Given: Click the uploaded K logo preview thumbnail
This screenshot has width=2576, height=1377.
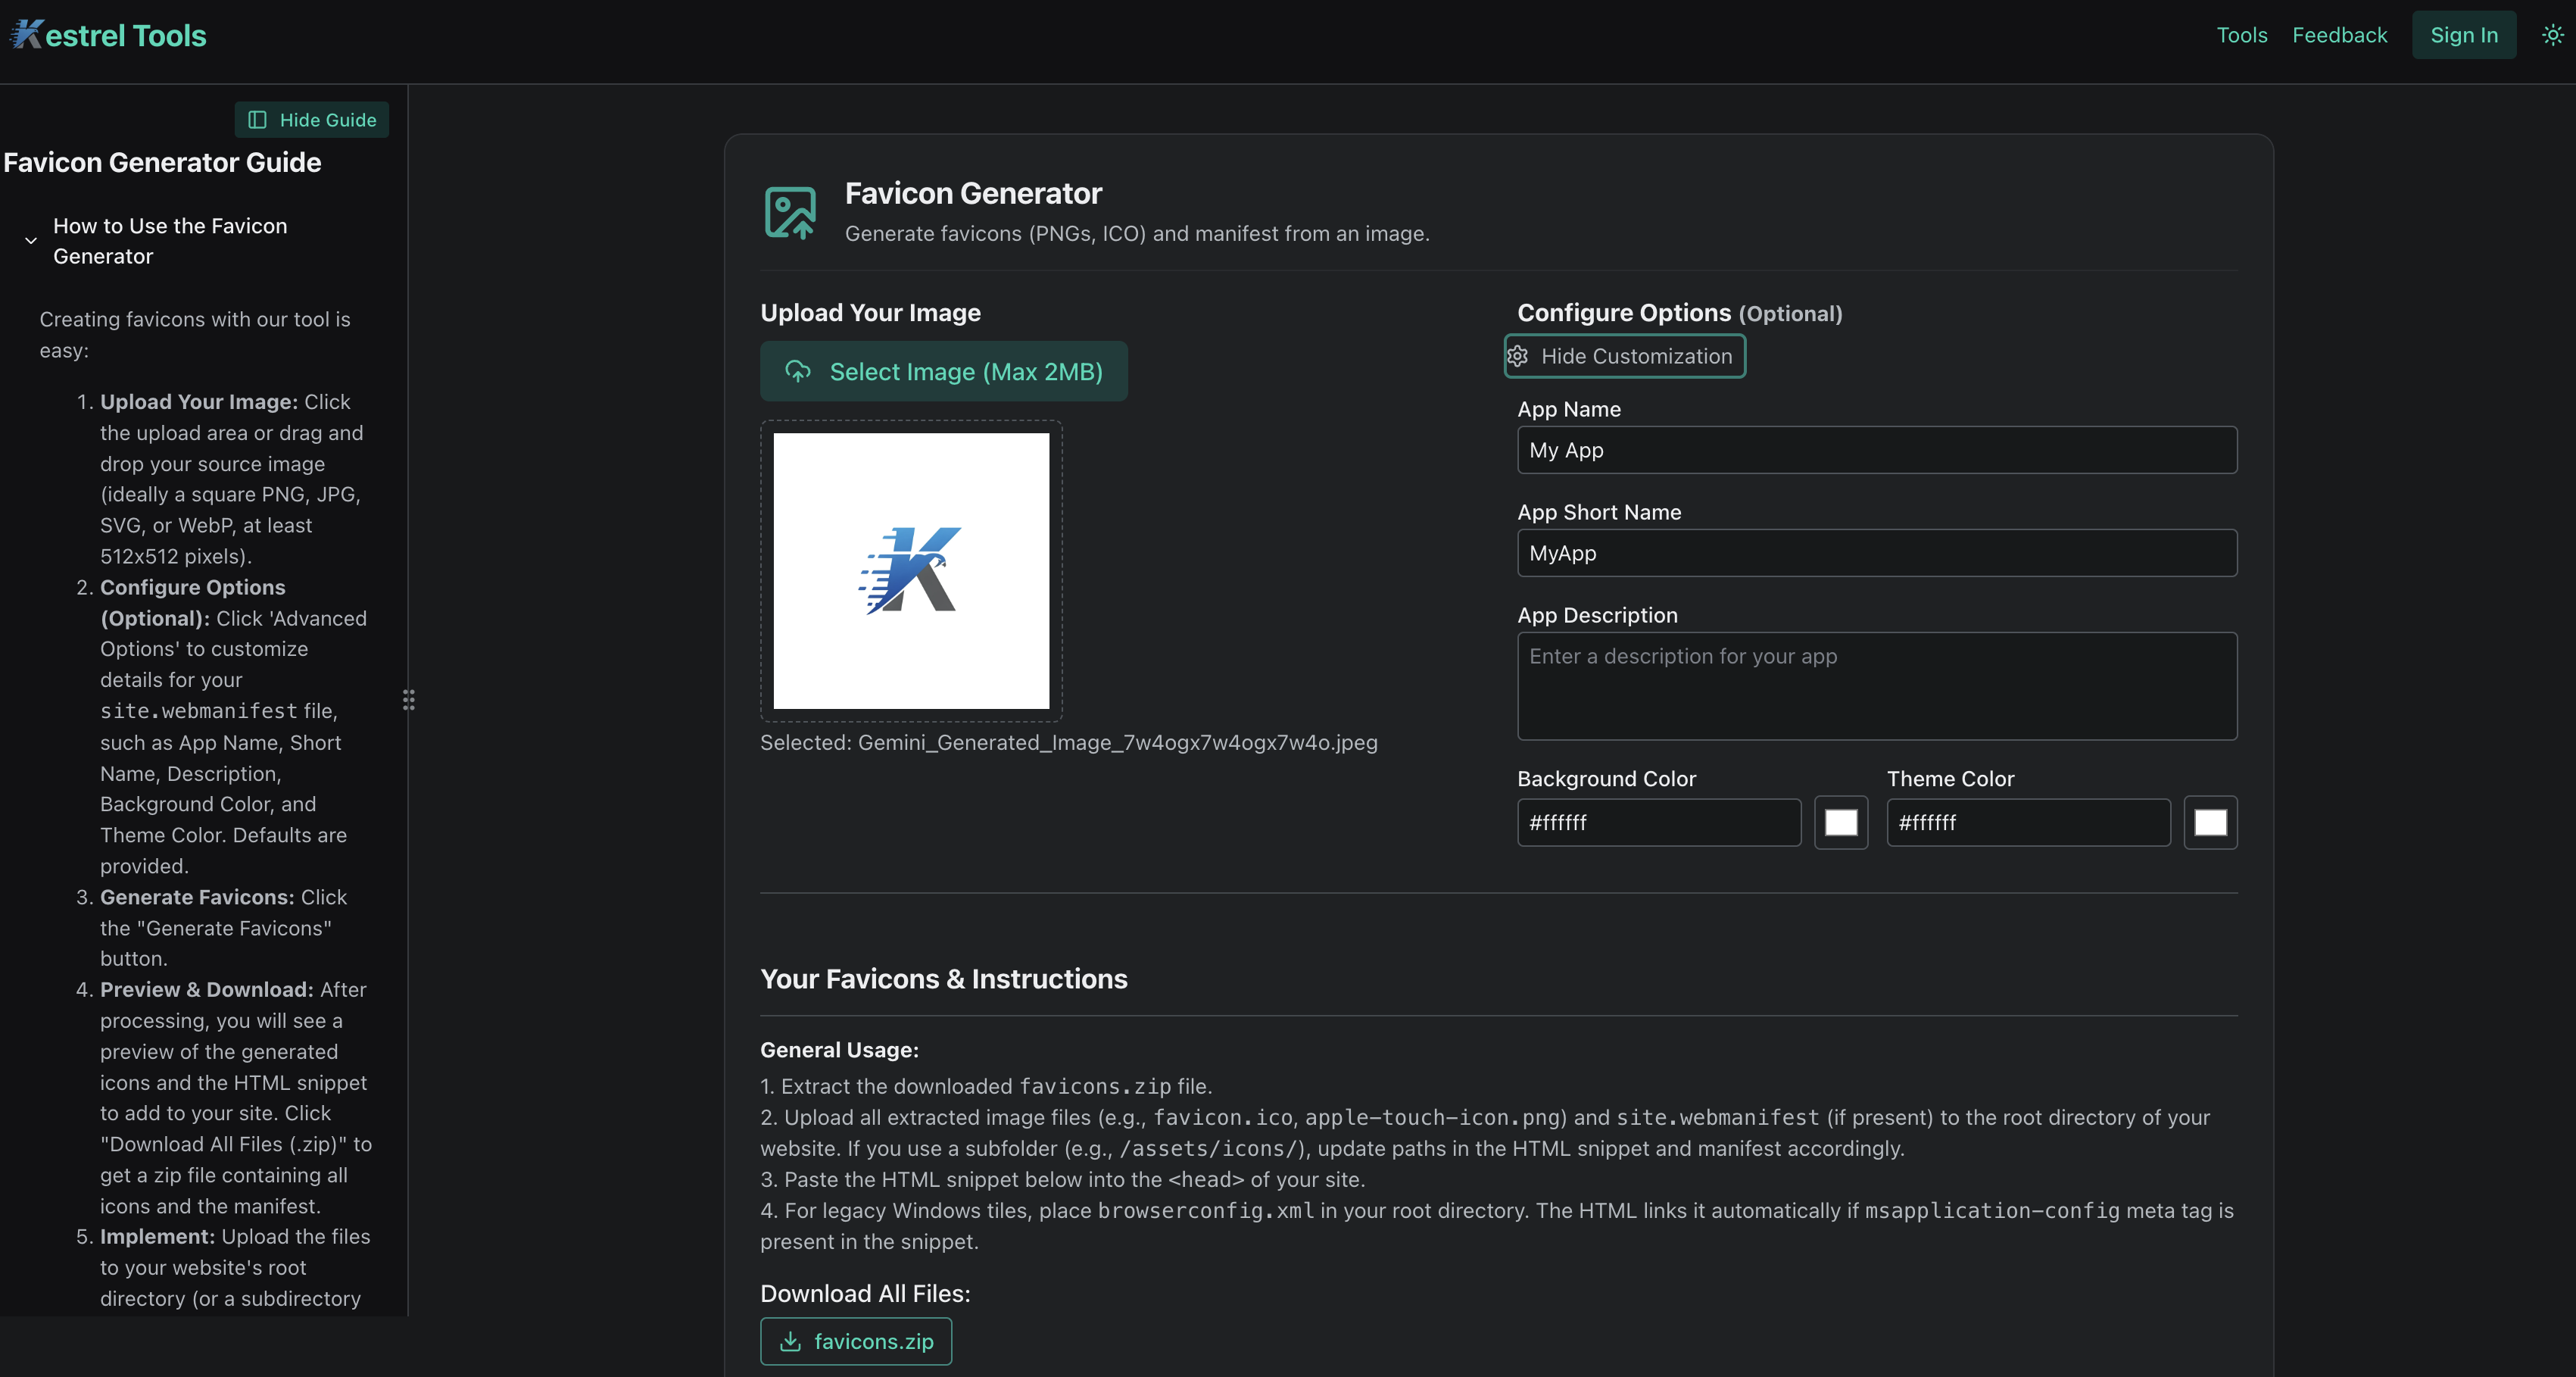Looking at the screenshot, I should (x=911, y=570).
